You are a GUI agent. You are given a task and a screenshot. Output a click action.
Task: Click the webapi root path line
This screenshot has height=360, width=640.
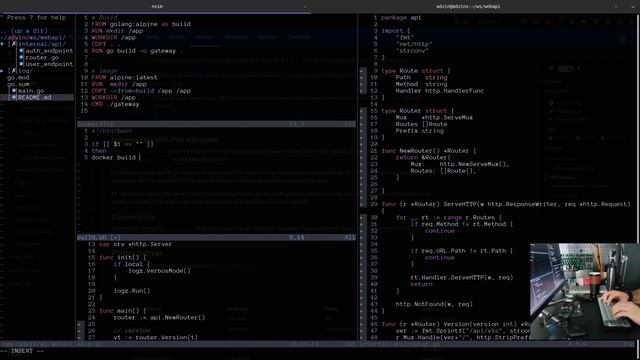33,38
